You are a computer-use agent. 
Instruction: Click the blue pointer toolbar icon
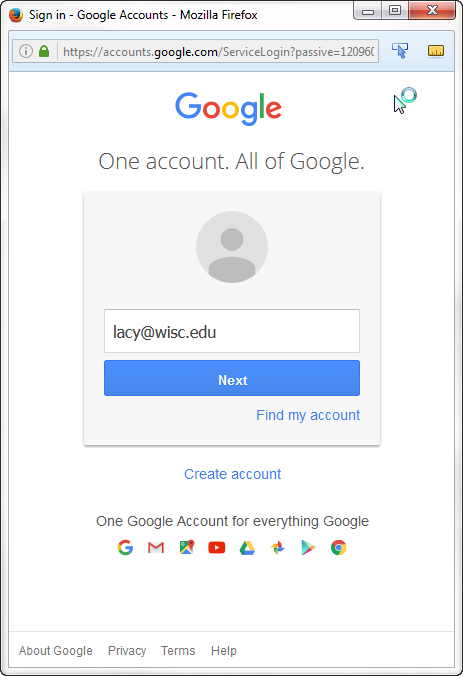coord(400,51)
